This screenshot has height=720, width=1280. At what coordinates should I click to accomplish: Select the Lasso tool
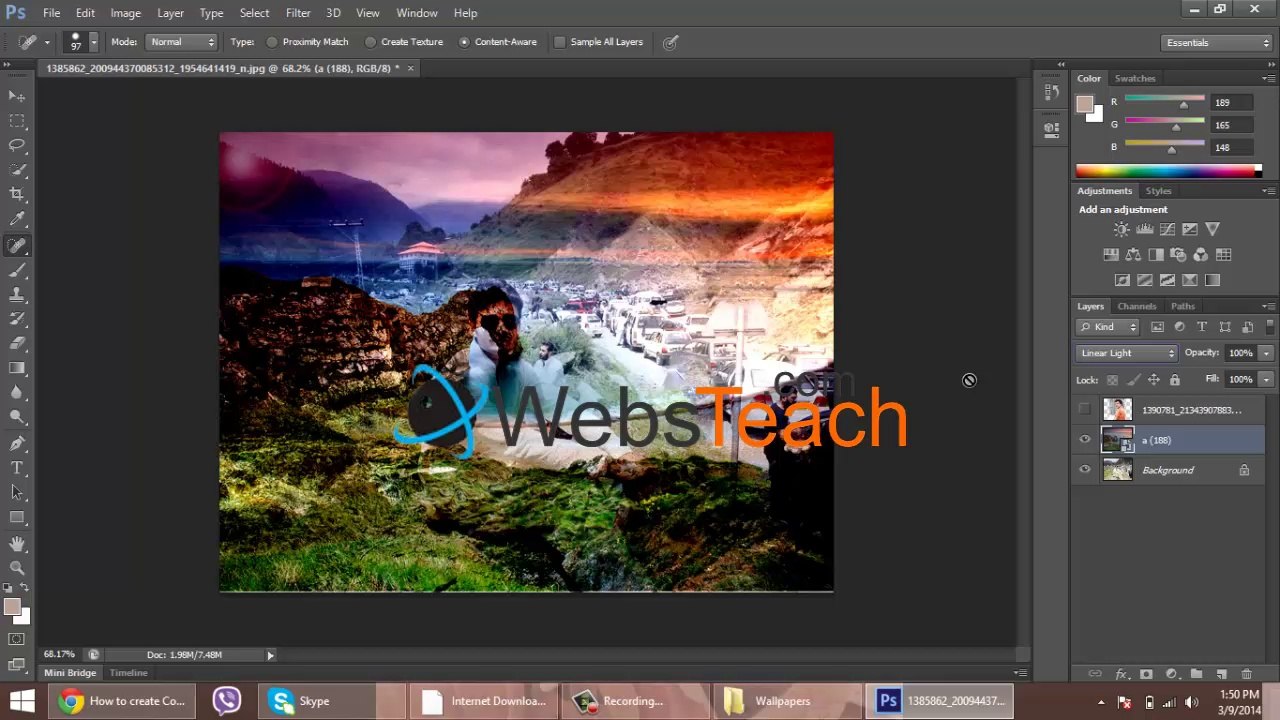tap(17, 145)
